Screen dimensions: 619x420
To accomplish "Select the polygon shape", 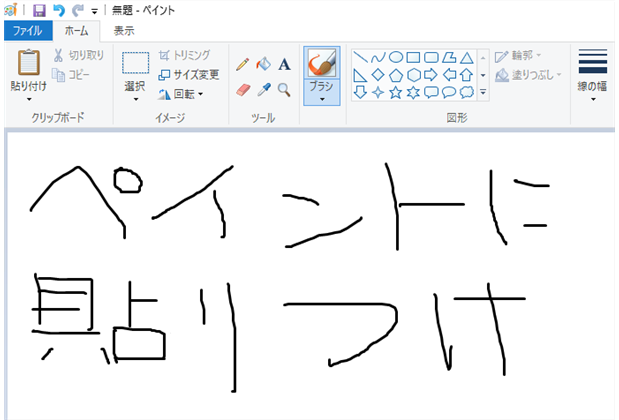I will click(449, 58).
